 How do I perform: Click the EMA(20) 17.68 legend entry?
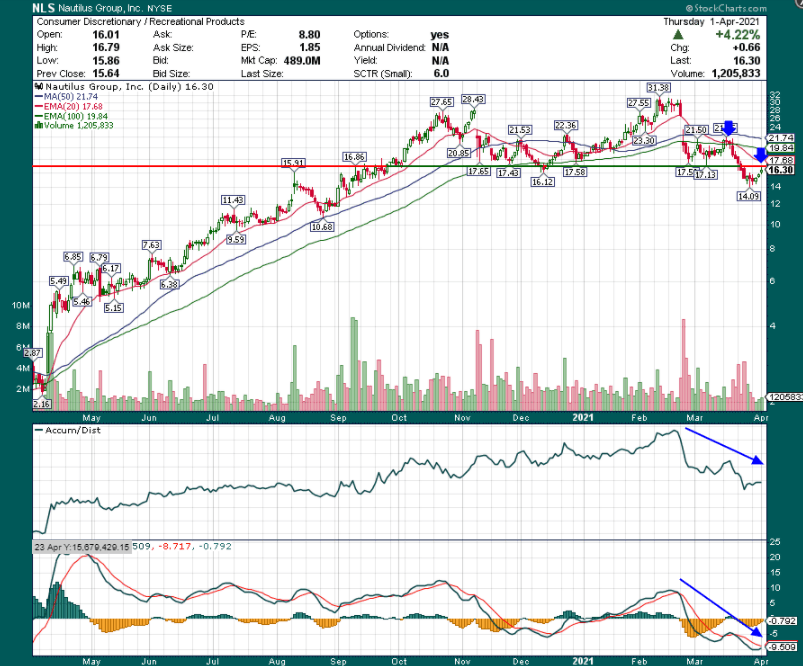tap(71, 107)
